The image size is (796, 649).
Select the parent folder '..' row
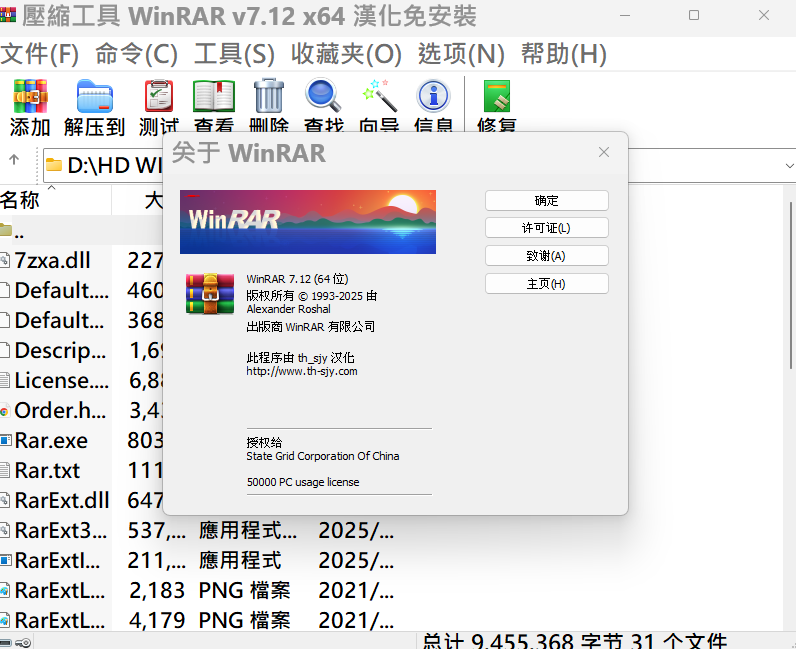click(x=81, y=231)
